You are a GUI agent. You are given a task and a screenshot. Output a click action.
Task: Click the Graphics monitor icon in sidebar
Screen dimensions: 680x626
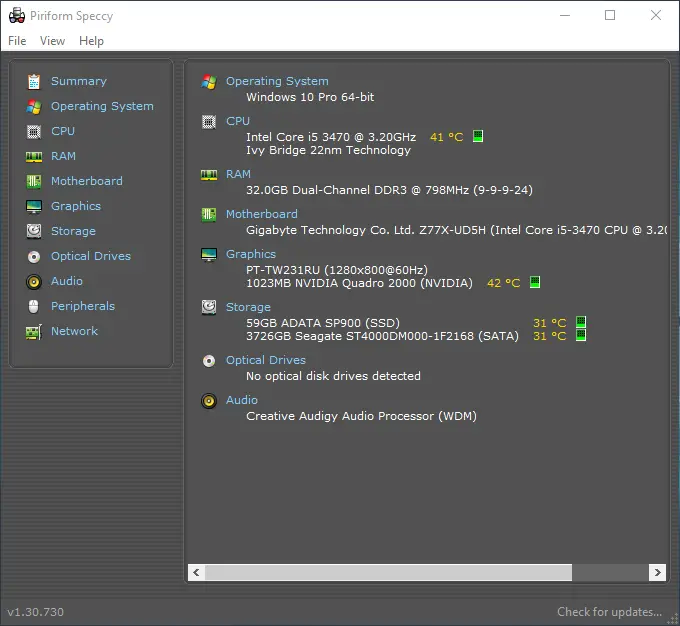(x=34, y=206)
